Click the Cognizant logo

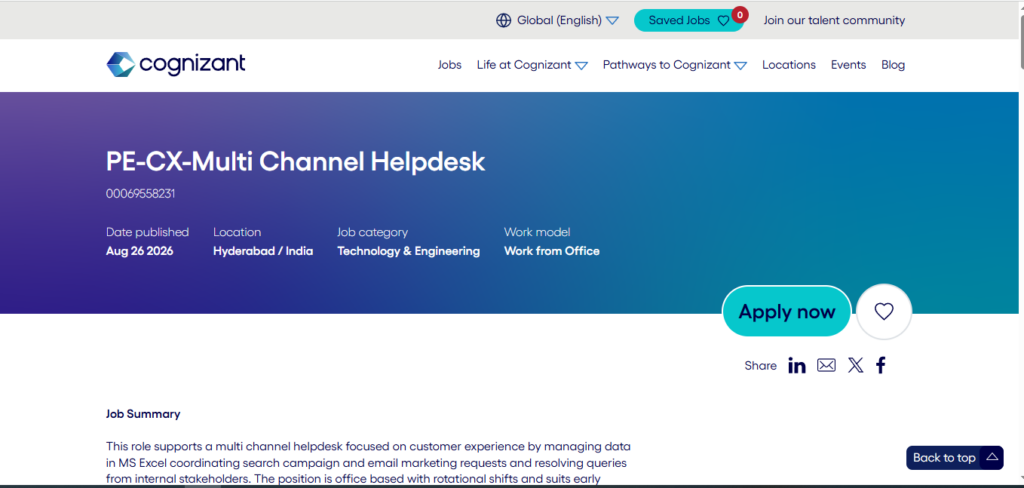click(x=176, y=65)
